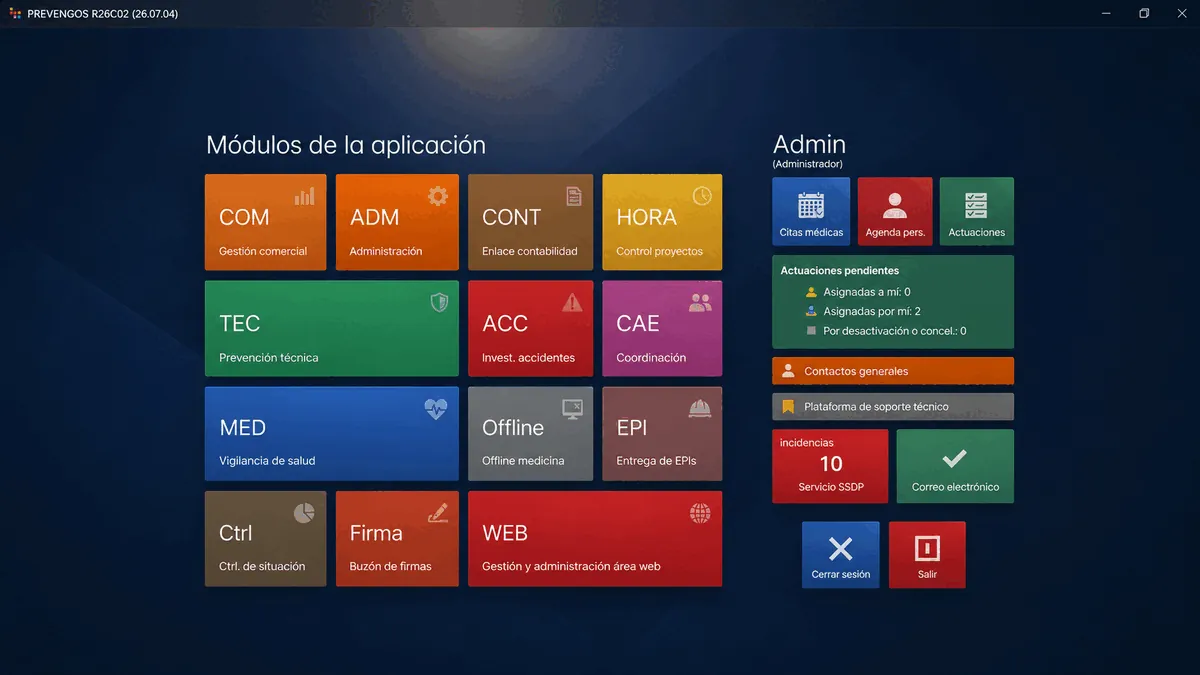Open CONT Enlace contabilidad module

[530, 222]
